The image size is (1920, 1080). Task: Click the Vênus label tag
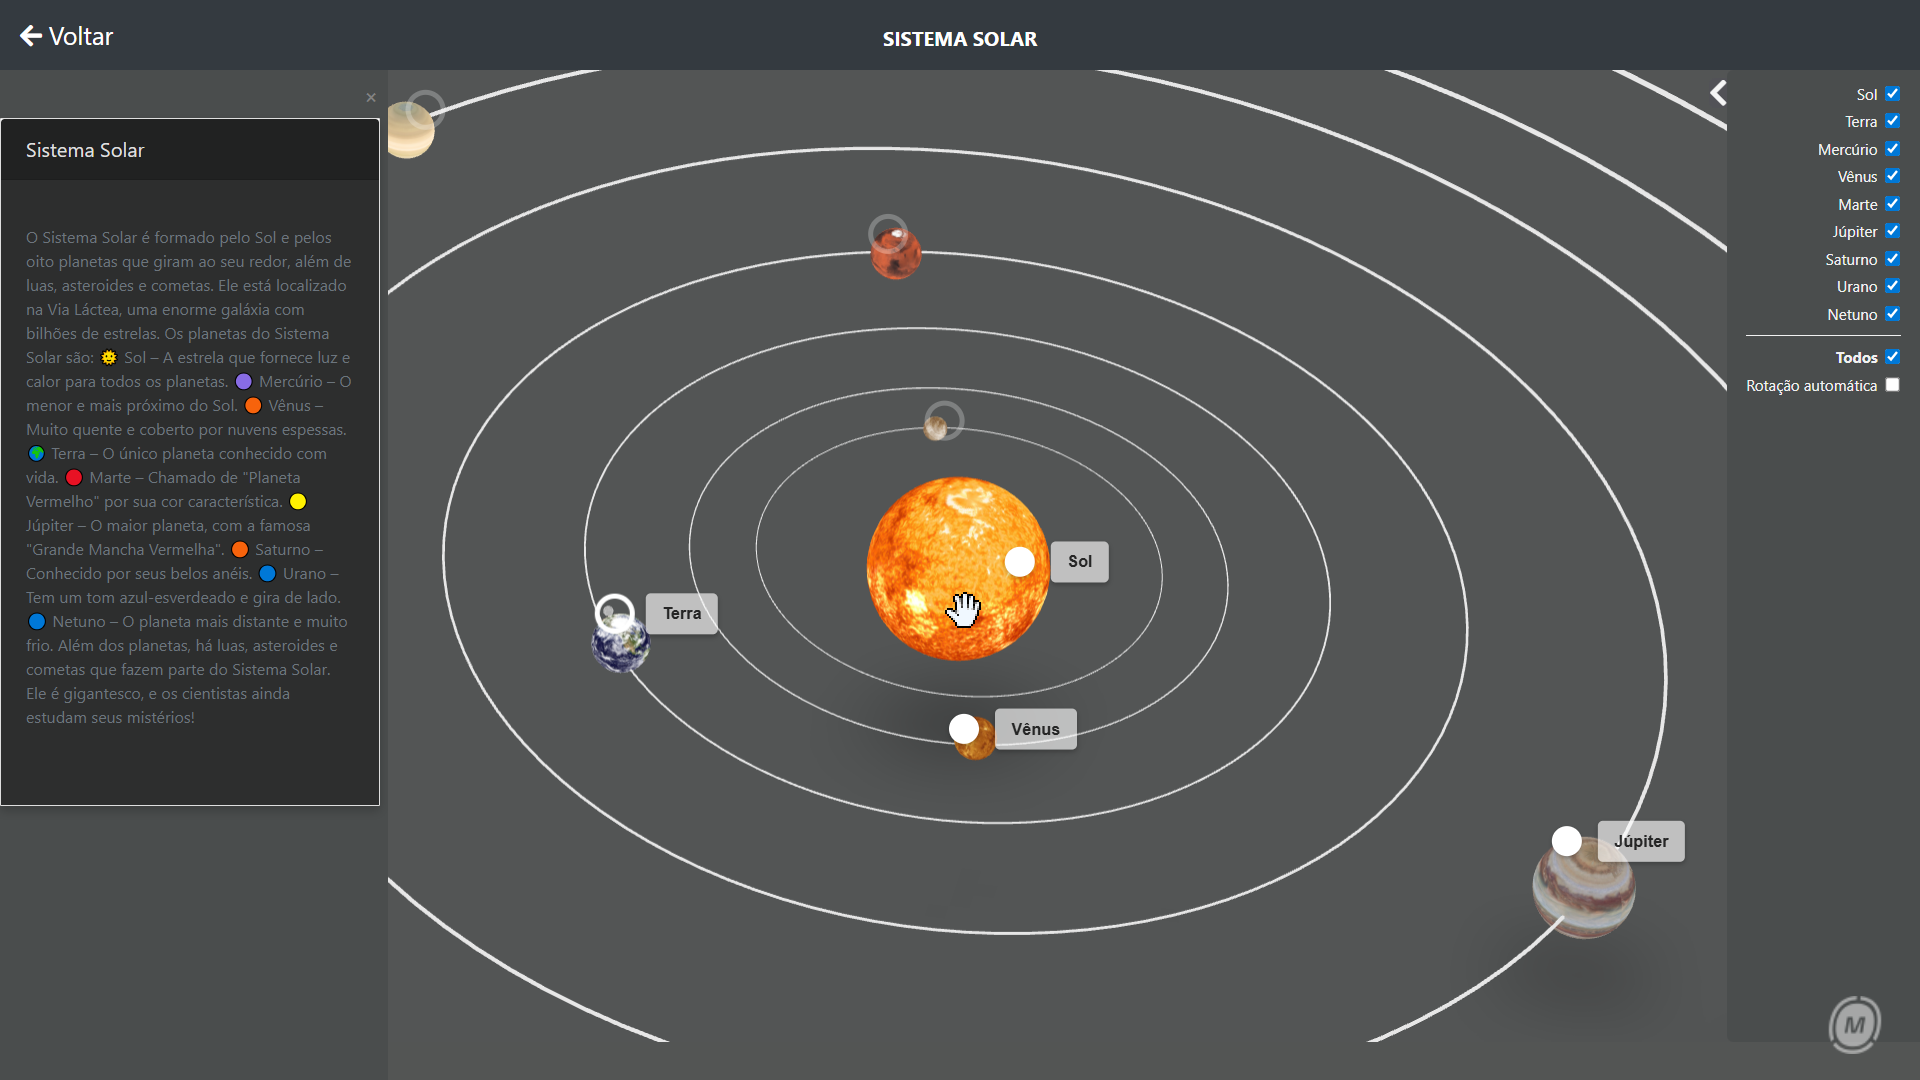(1035, 729)
